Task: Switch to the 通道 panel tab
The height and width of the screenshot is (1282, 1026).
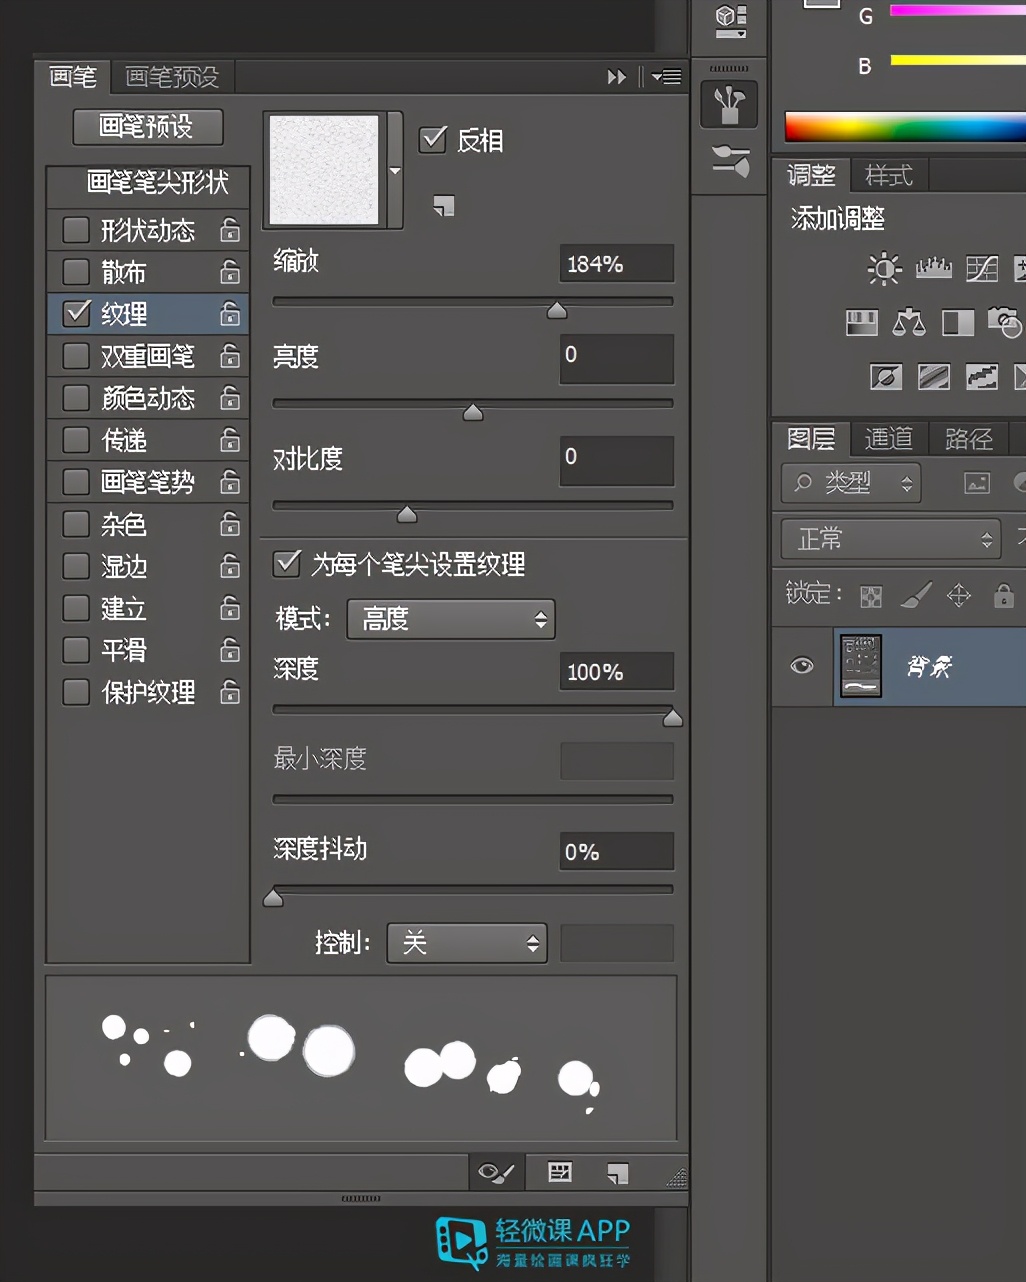Action: point(888,438)
